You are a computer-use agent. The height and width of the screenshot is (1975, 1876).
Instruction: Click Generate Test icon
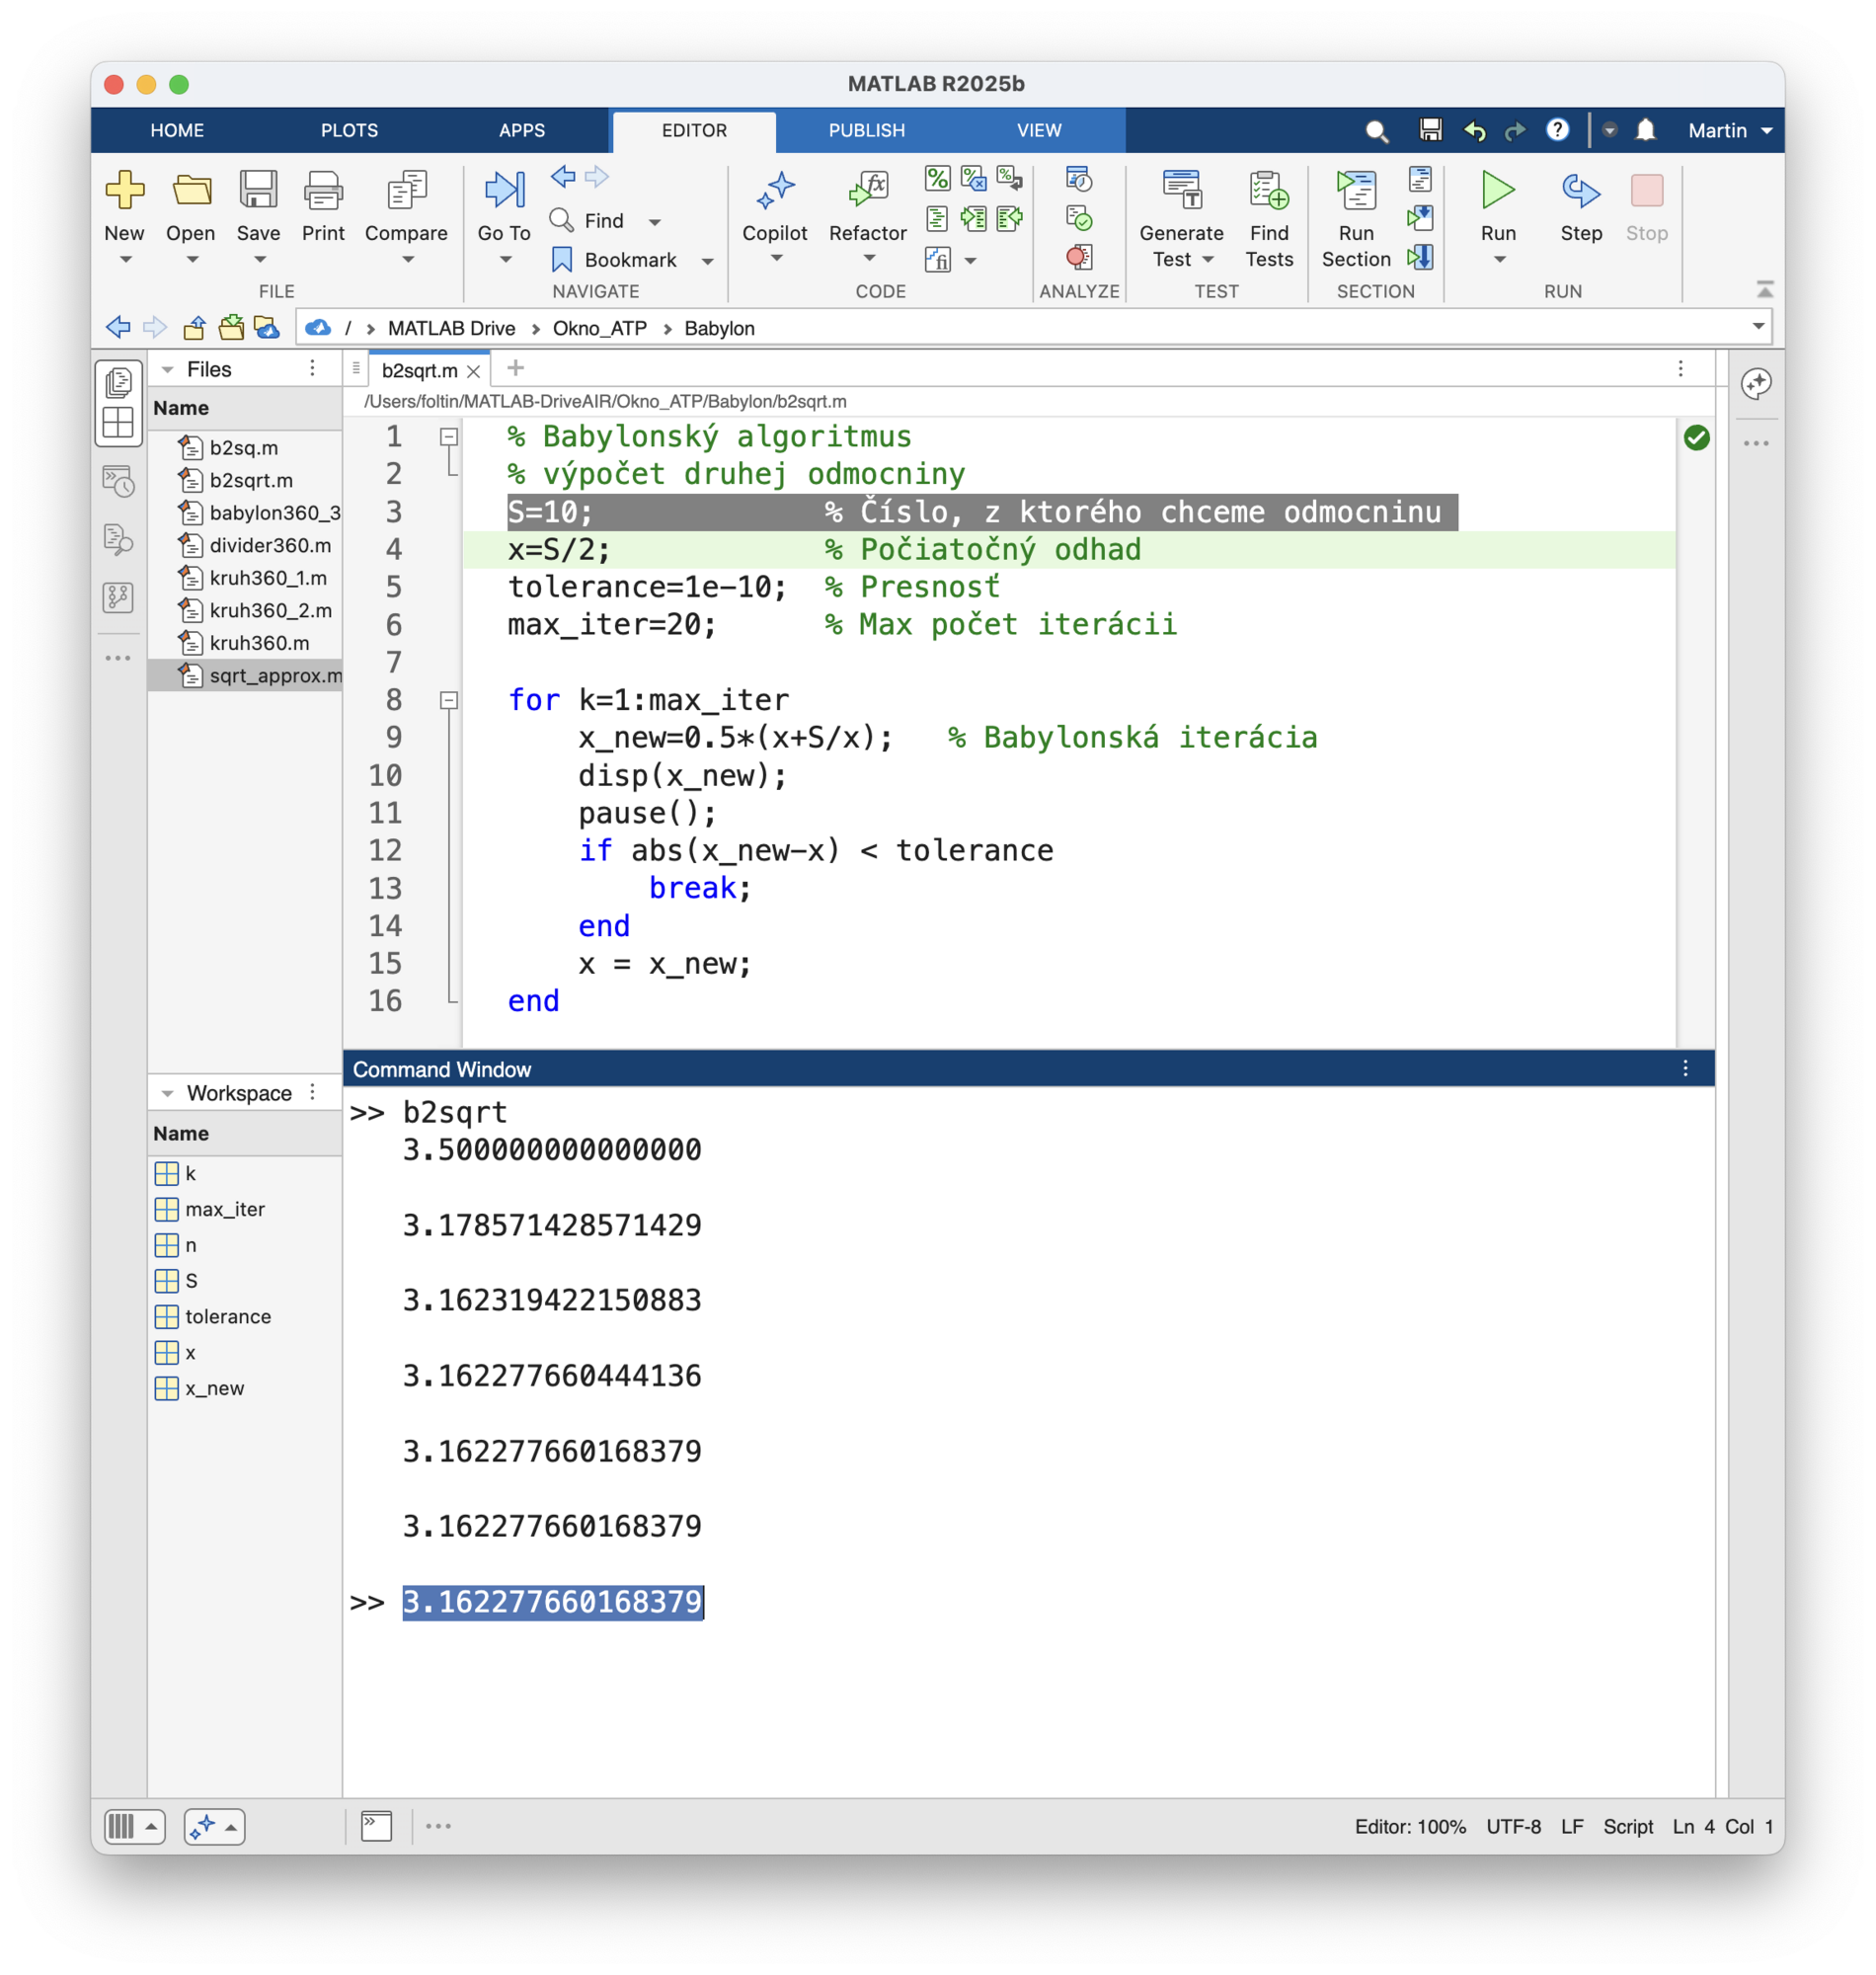[x=1181, y=191]
